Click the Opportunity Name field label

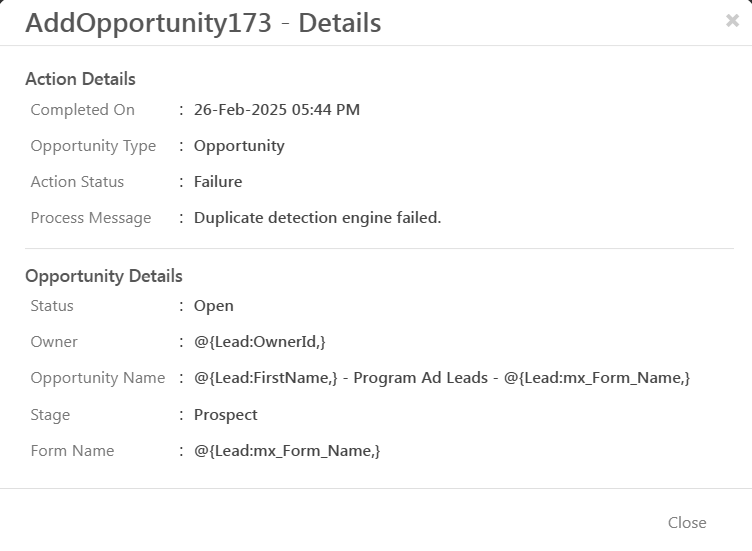click(98, 378)
